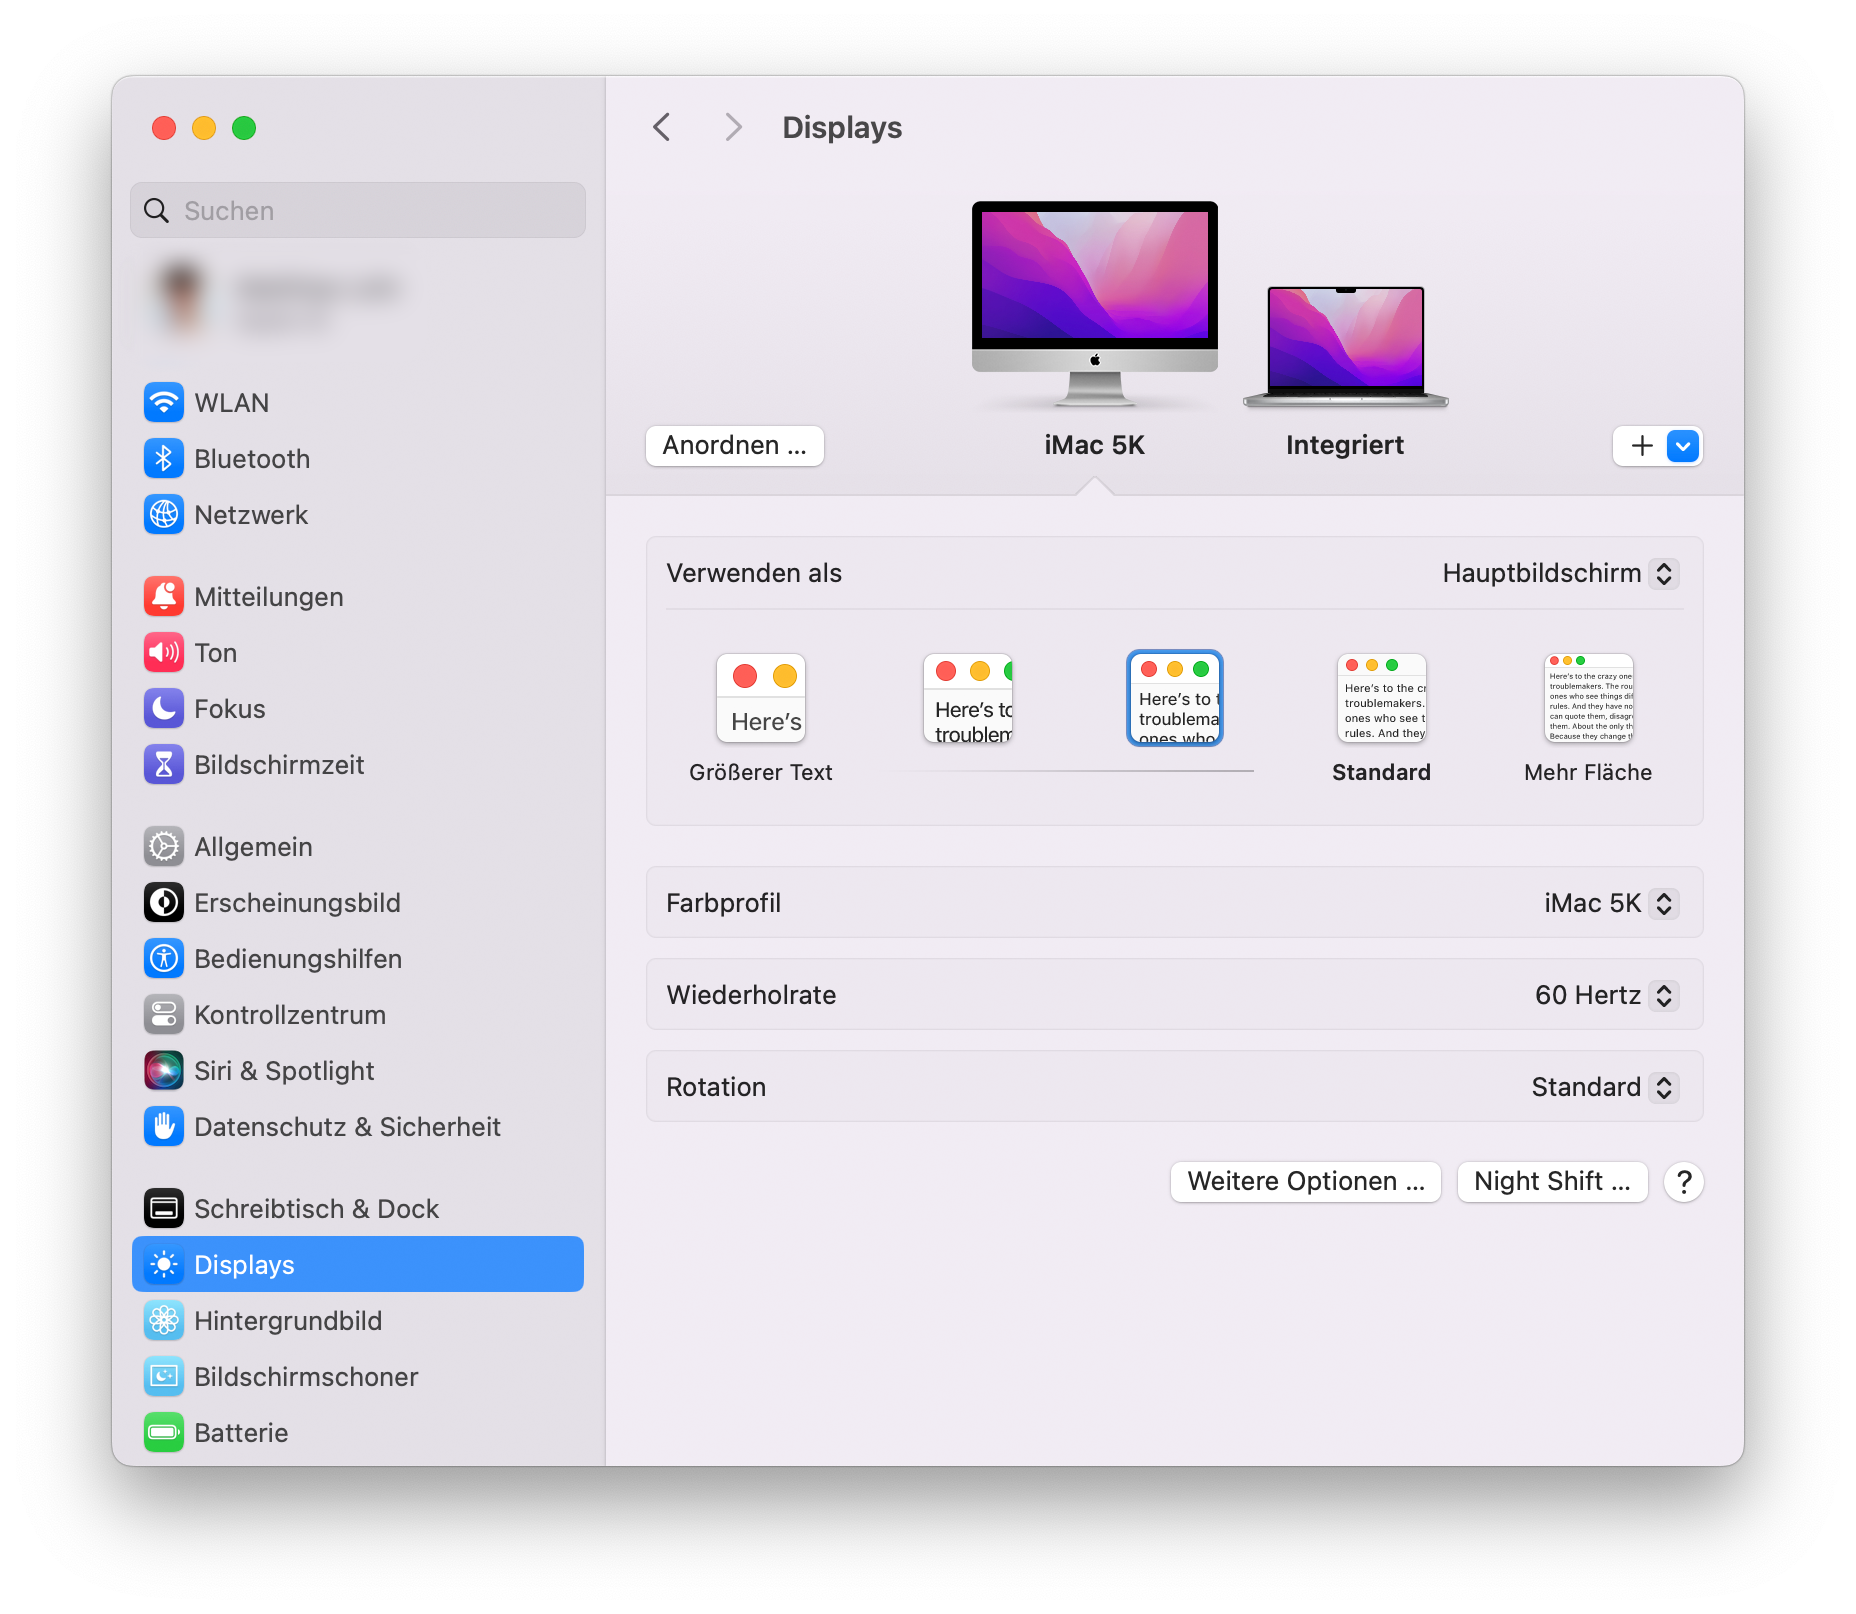Select the second resolution thumbnail, text "Here's to troublem"
The image size is (1856, 1614).
(x=968, y=699)
